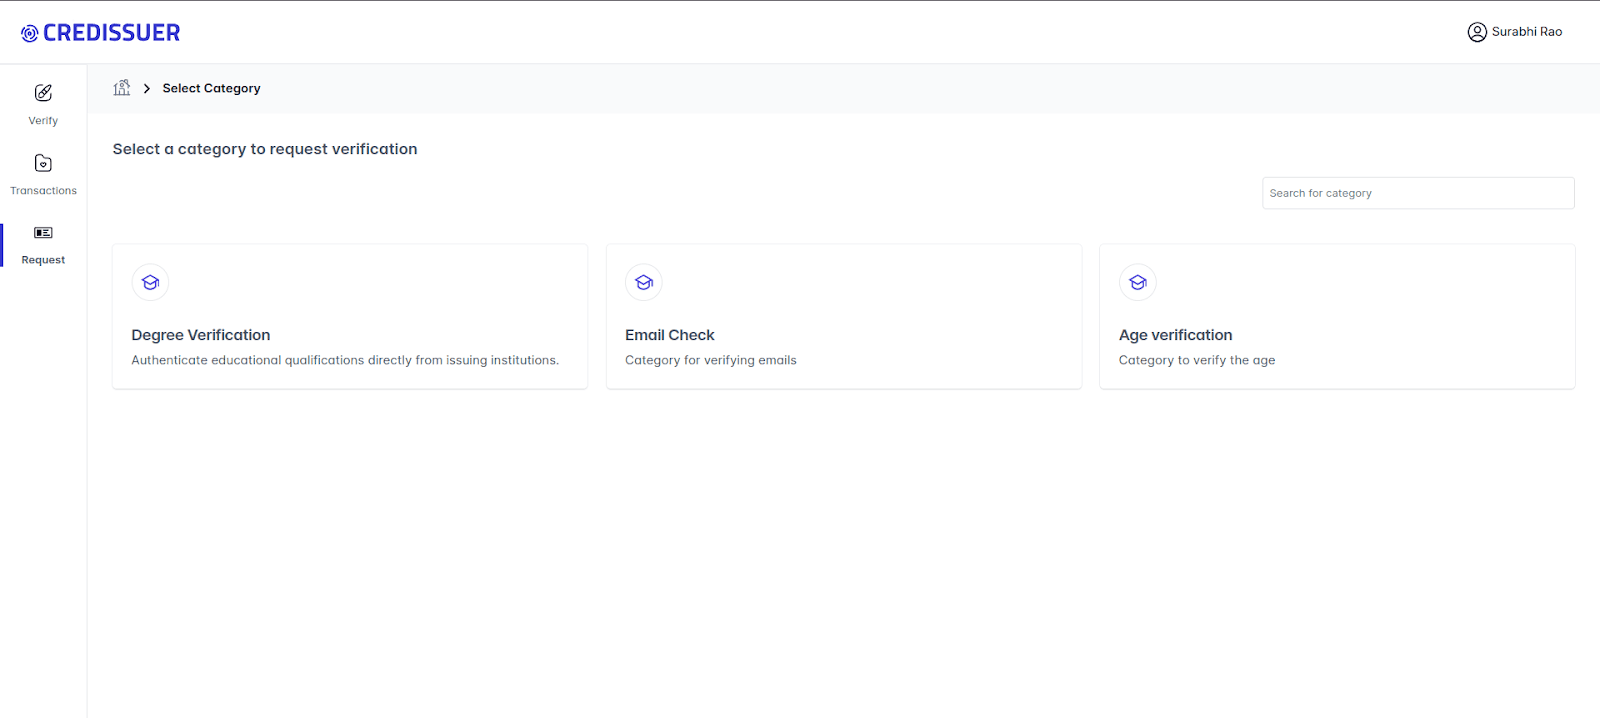Open the Email Check card title
This screenshot has height=718, width=1600.
click(670, 335)
